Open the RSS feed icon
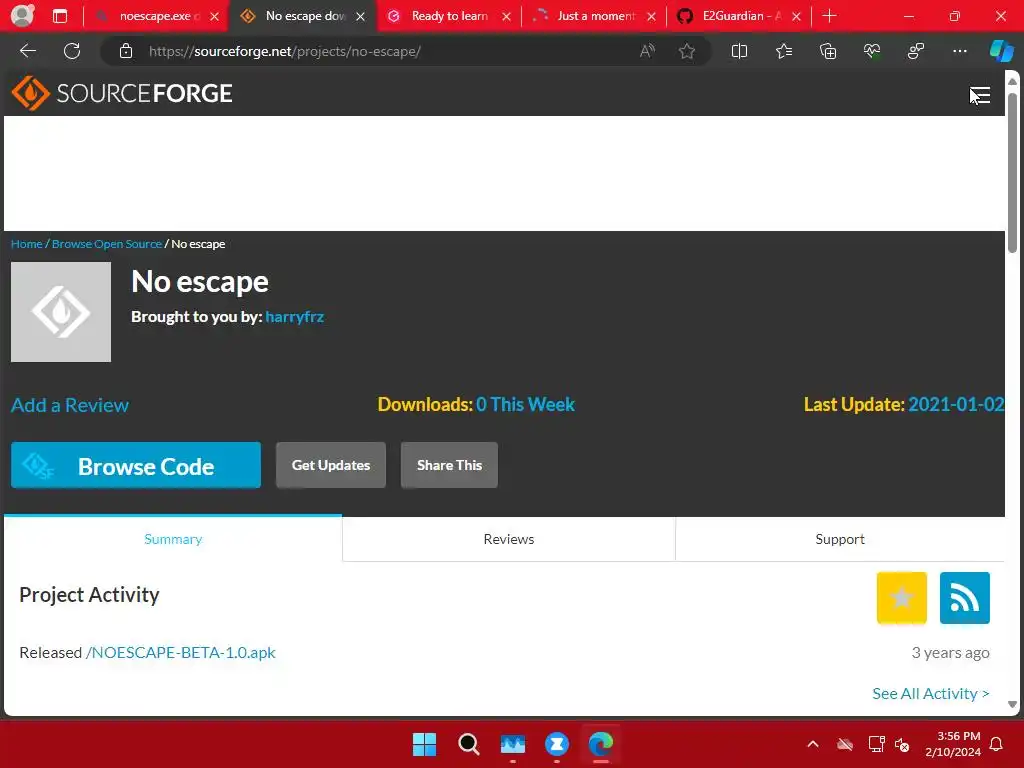 (965, 598)
